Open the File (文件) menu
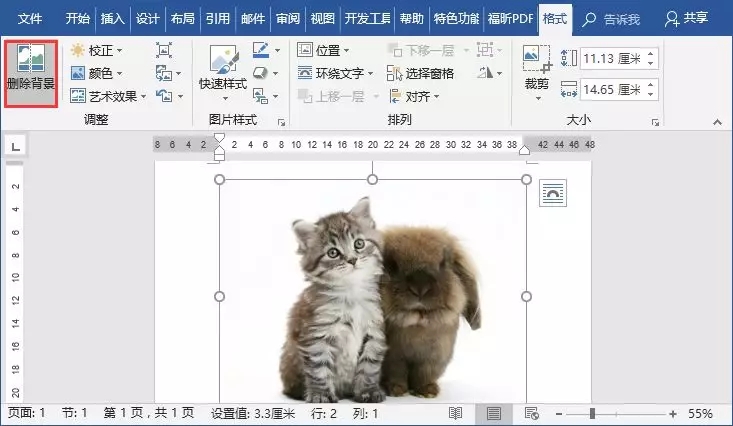Image resolution: width=733 pixels, height=426 pixels. click(30, 18)
